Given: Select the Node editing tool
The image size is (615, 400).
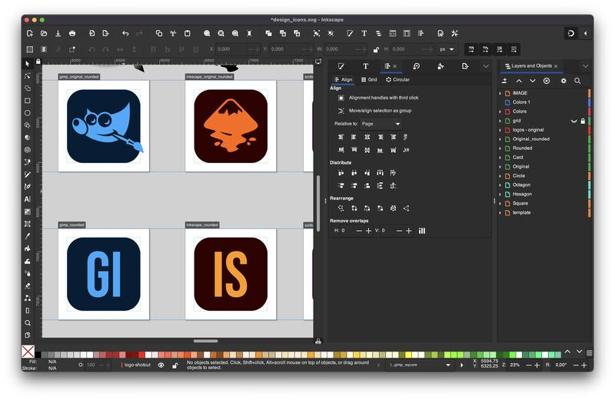Looking at the screenshot, I should (27, 76).
